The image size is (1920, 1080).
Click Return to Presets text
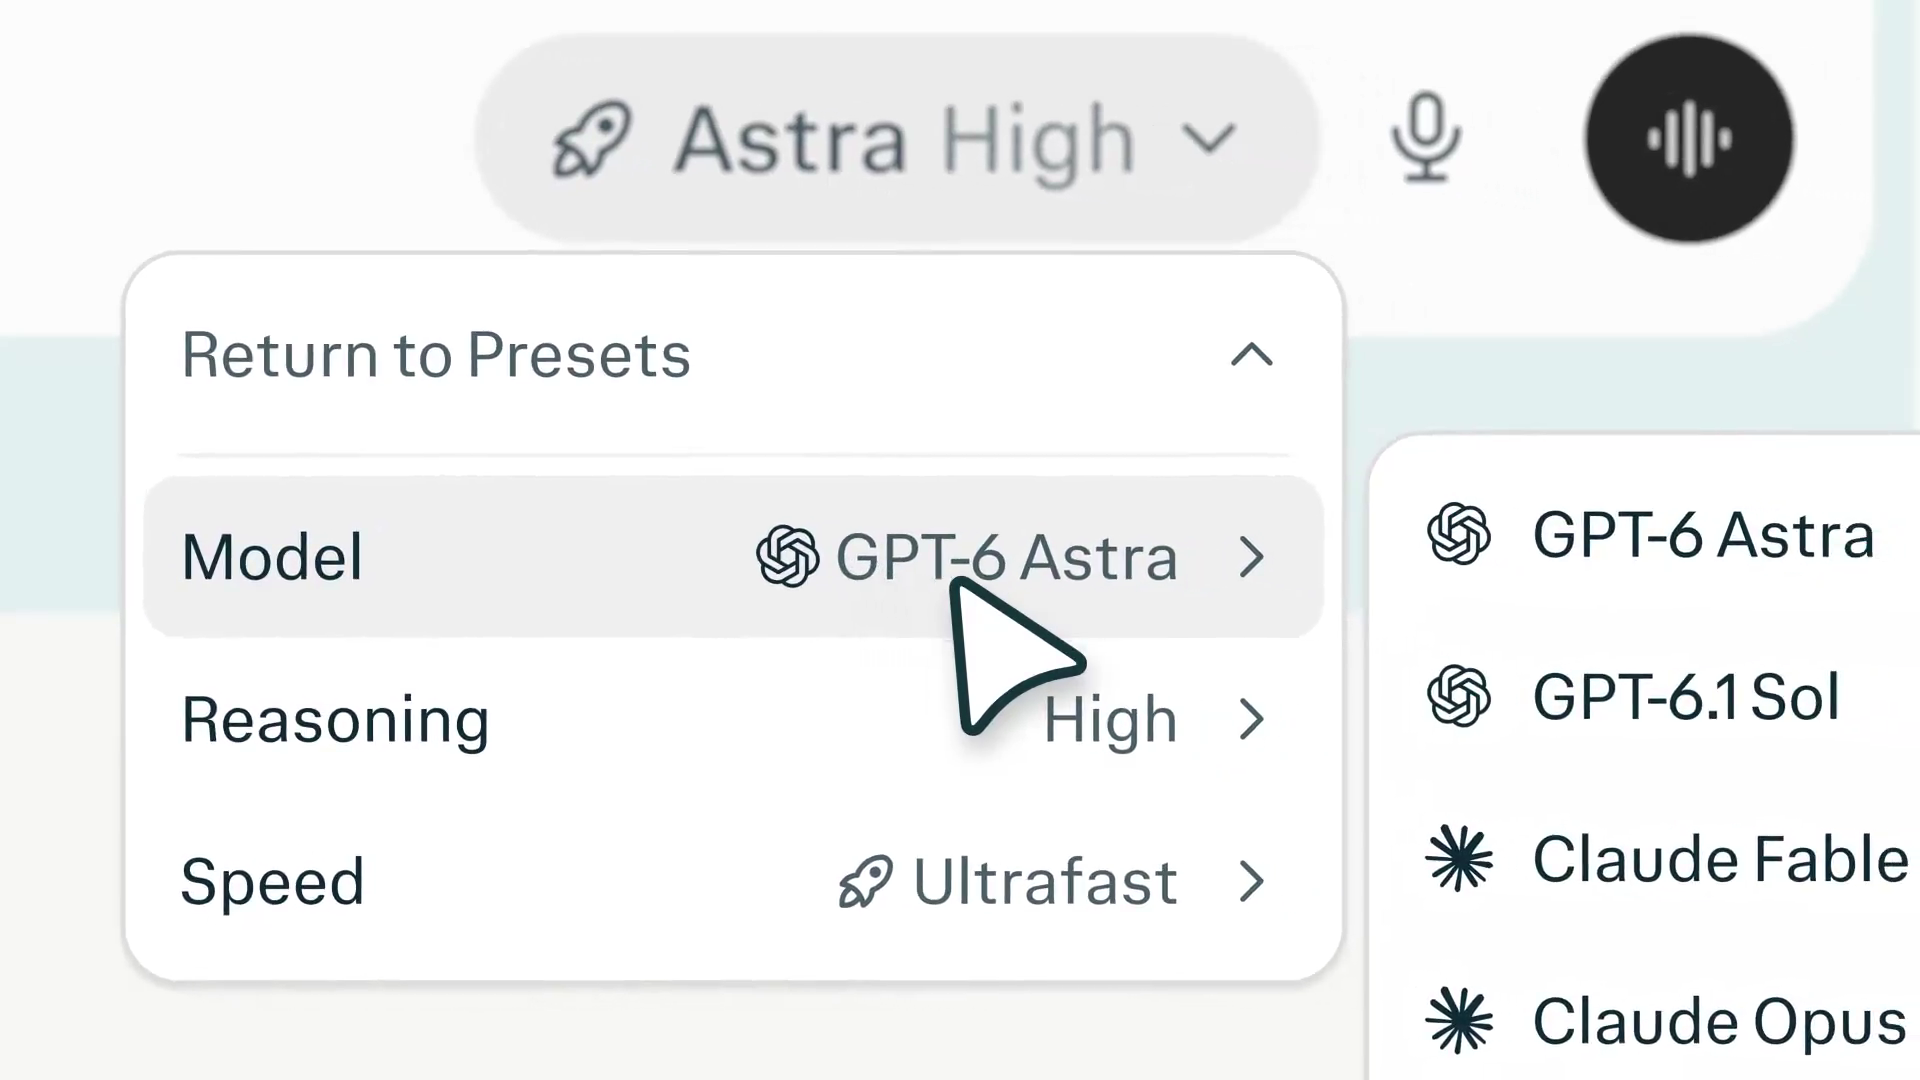436,355
